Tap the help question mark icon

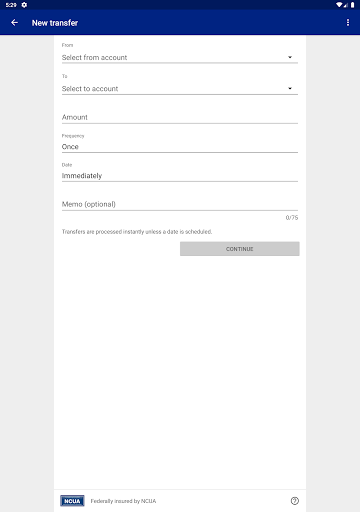295,501
